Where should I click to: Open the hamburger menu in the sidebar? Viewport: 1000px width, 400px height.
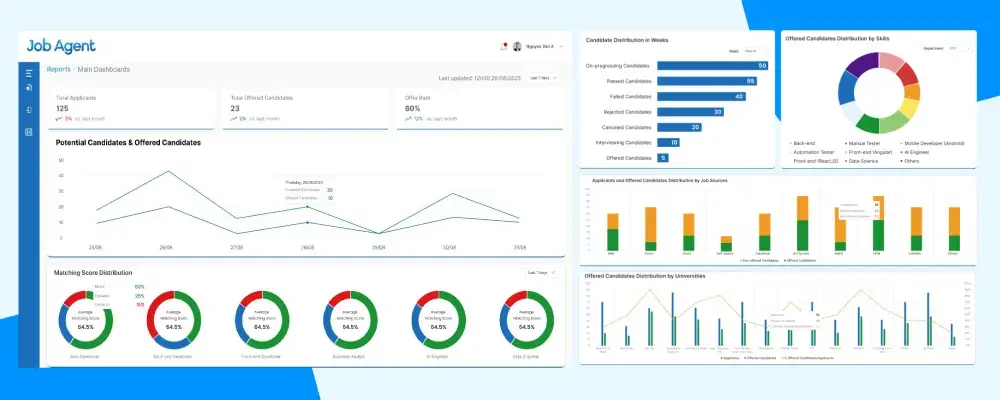coord(29,73)
